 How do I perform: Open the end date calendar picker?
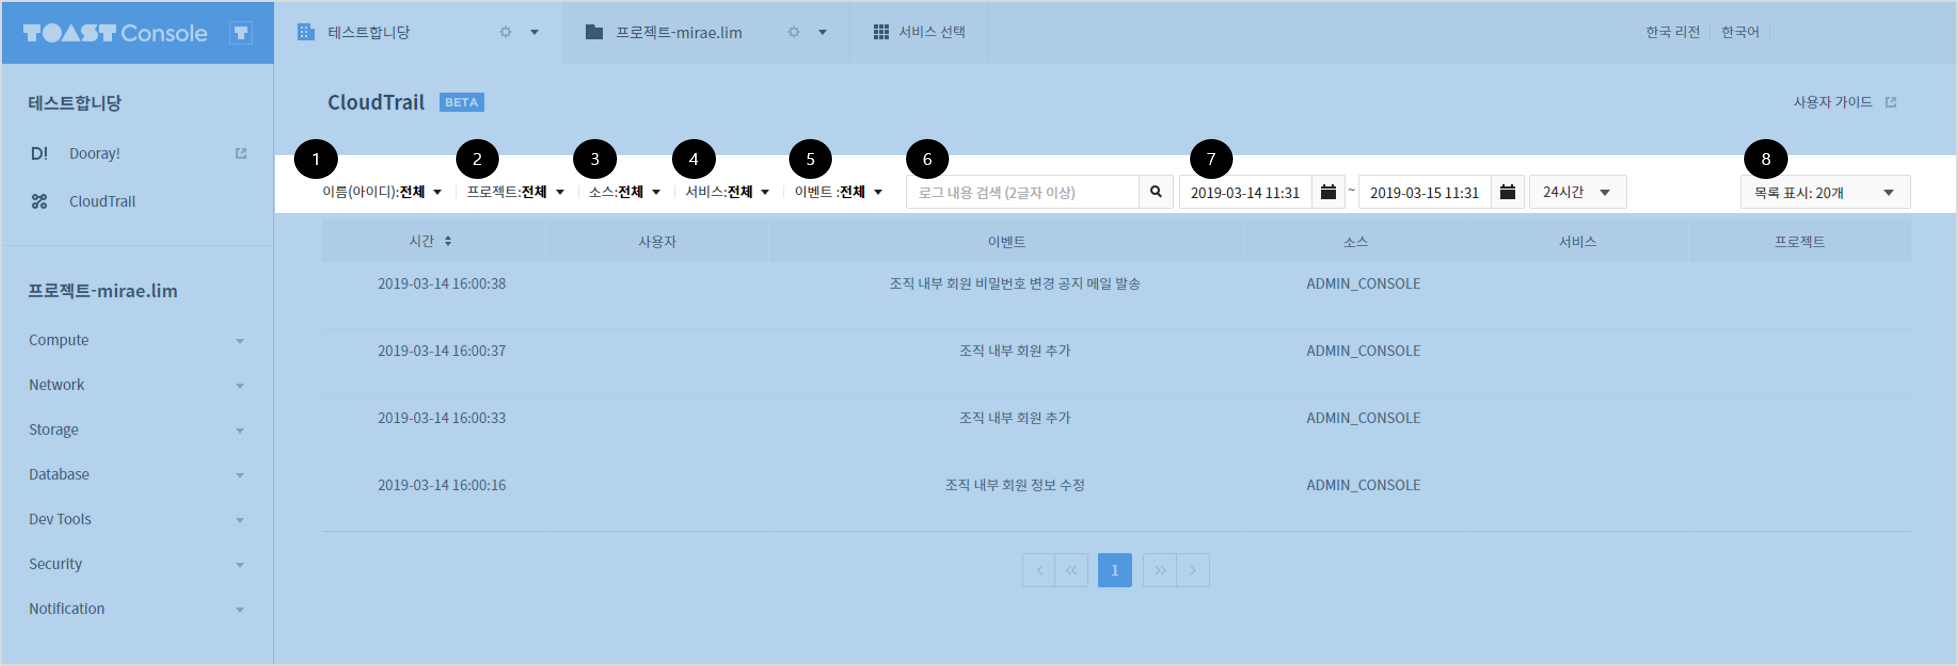point(1507,192)
